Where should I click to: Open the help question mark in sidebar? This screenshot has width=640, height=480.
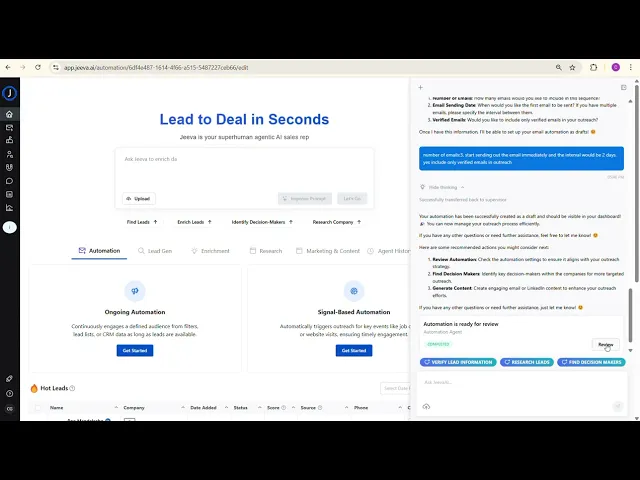(x=9, y=393)
